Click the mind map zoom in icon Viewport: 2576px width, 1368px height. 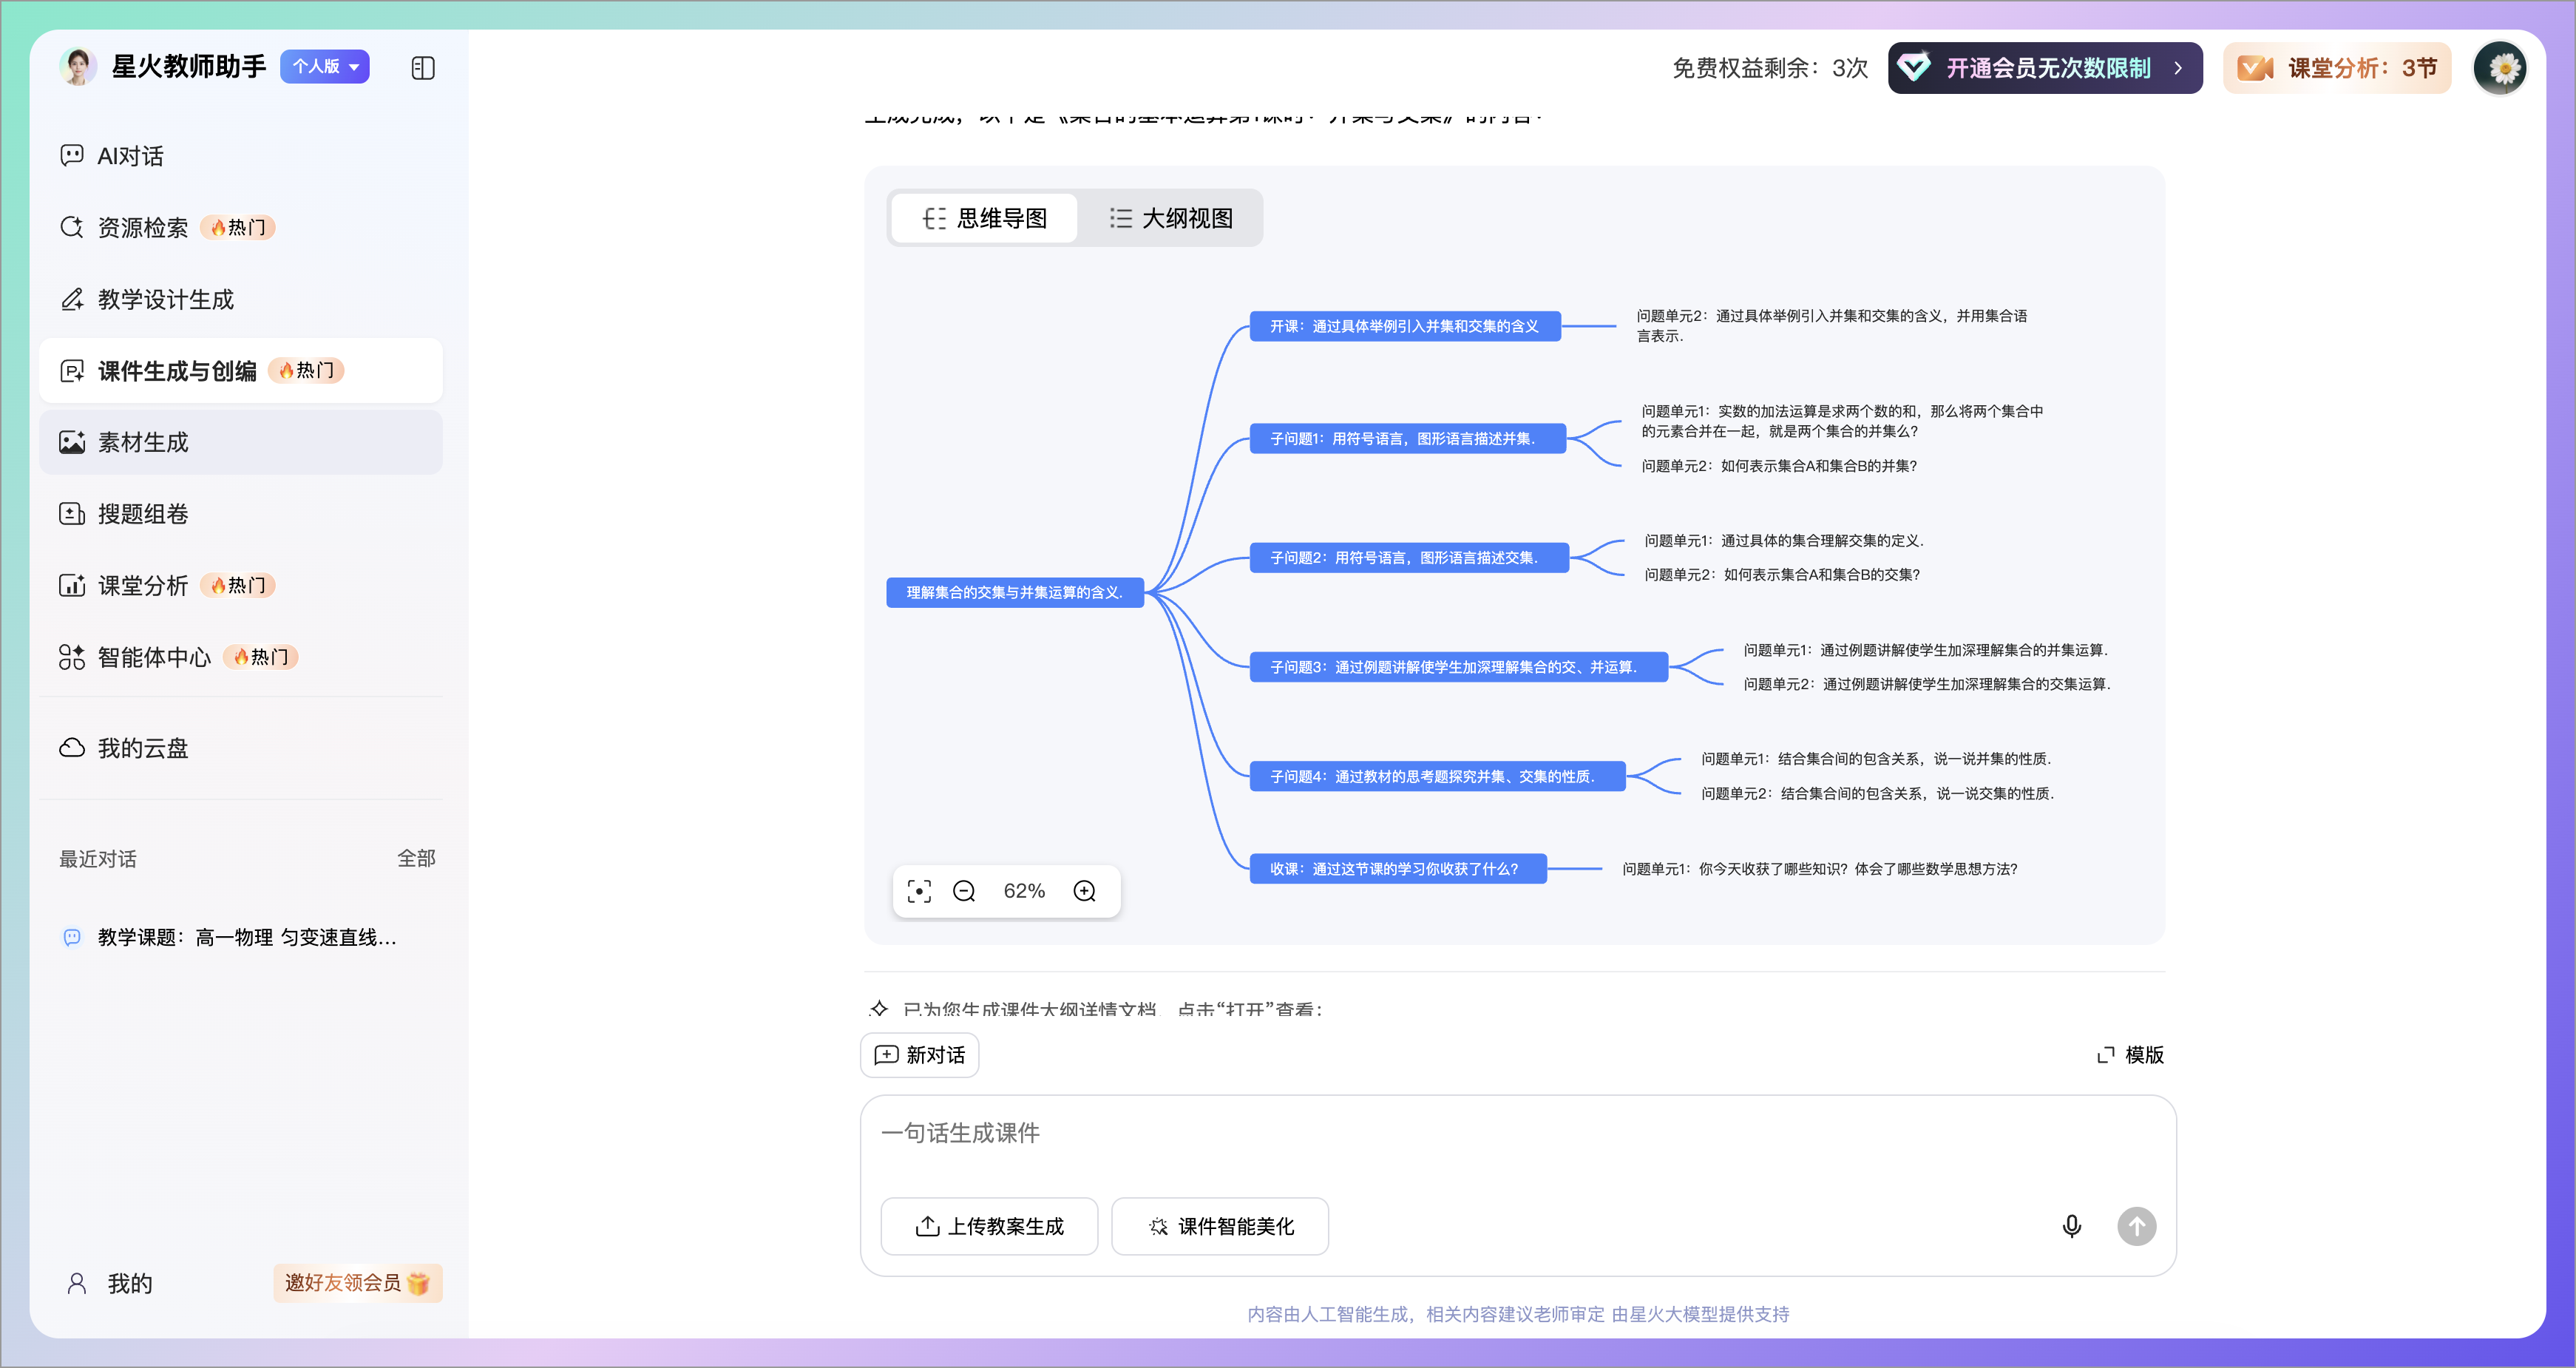1085,891
